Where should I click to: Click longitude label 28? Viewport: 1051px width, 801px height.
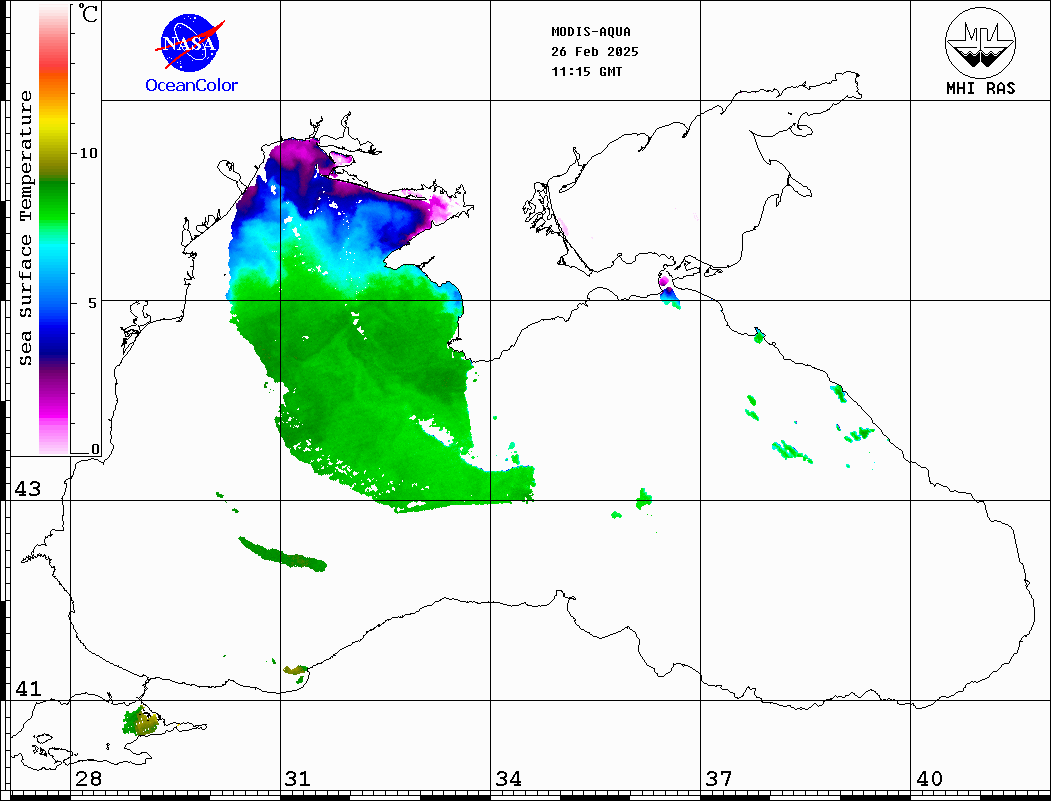[x=88, y=779]
